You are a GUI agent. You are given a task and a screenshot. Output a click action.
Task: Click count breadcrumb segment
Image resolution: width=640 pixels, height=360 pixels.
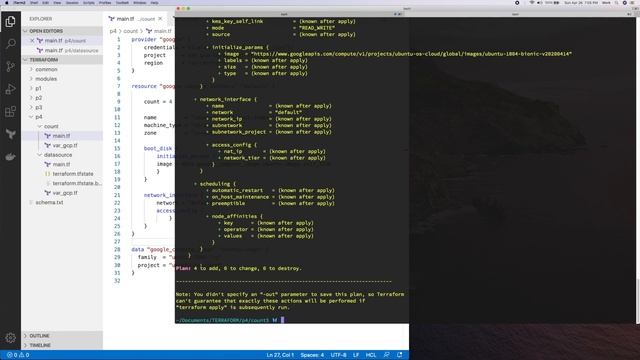pos(131,31)
